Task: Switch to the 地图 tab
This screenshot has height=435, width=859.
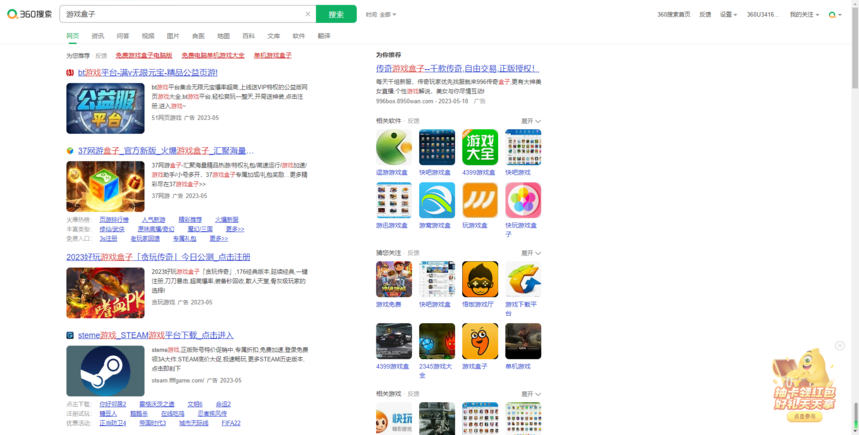Action: (x=224, y=36)
